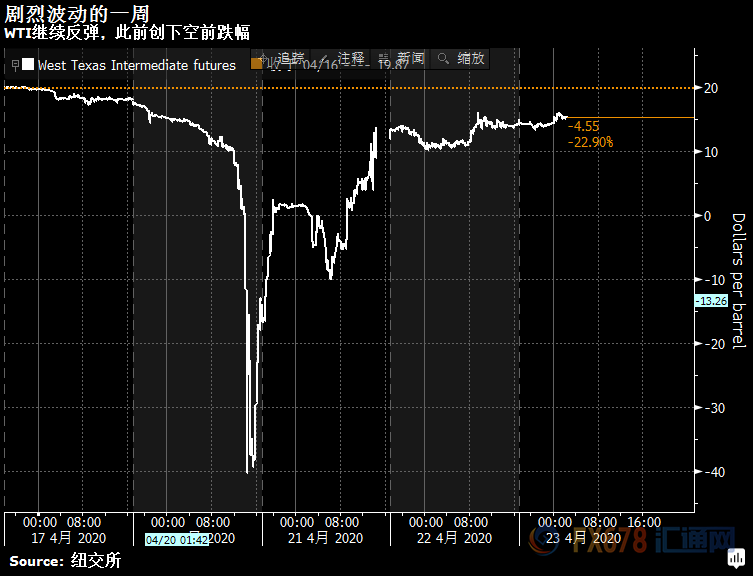Click the pencil icon beside 注释

[x=324, y=59]
